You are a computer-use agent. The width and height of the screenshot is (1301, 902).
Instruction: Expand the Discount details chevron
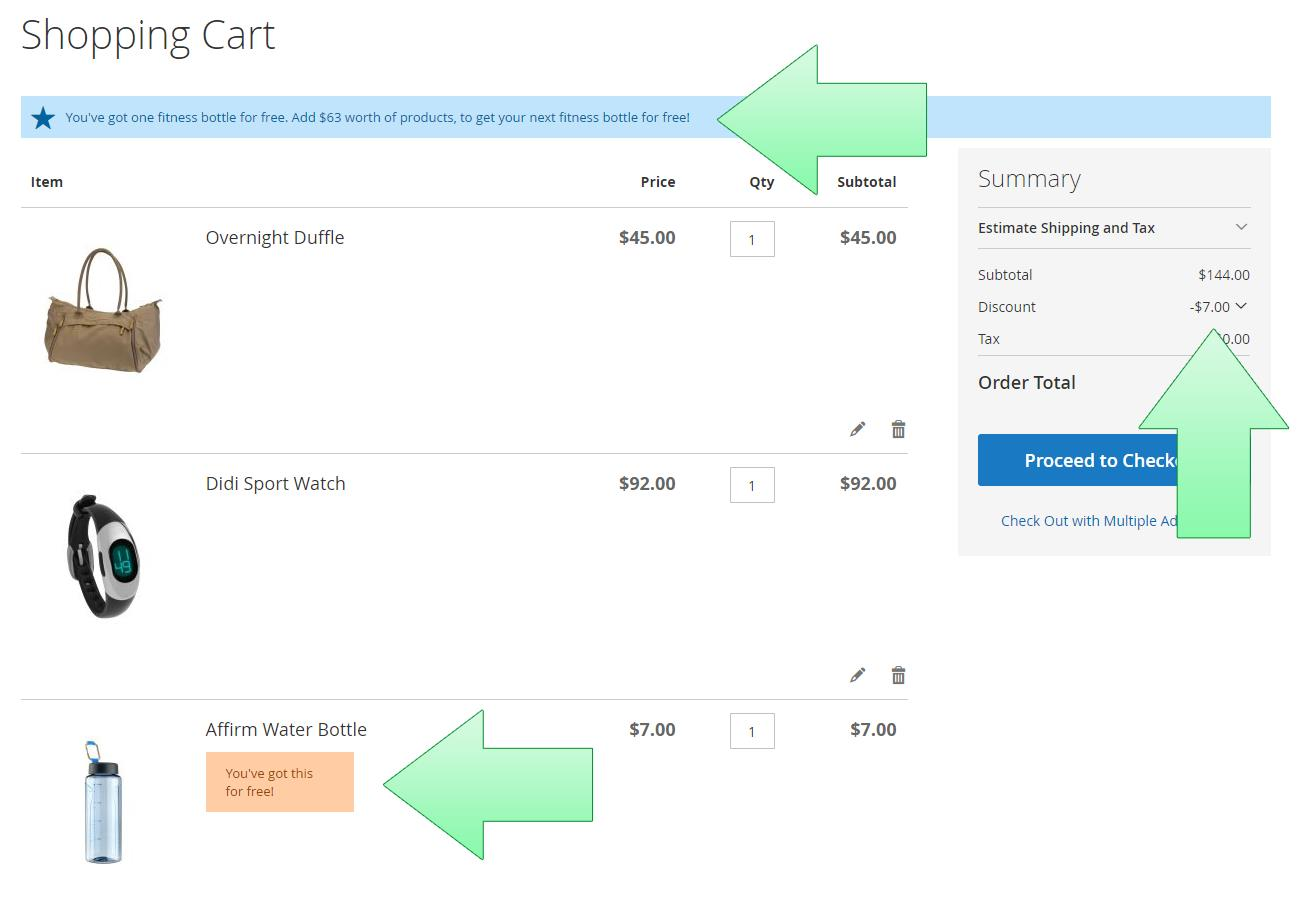[x=1241, y=306]
